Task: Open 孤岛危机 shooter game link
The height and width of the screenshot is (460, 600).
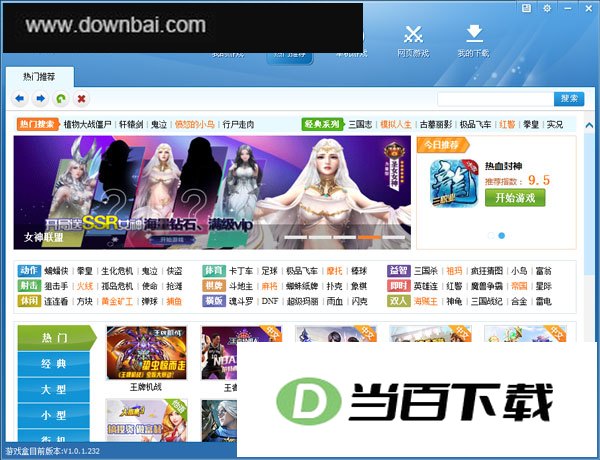Action: (x=117, y=286)
